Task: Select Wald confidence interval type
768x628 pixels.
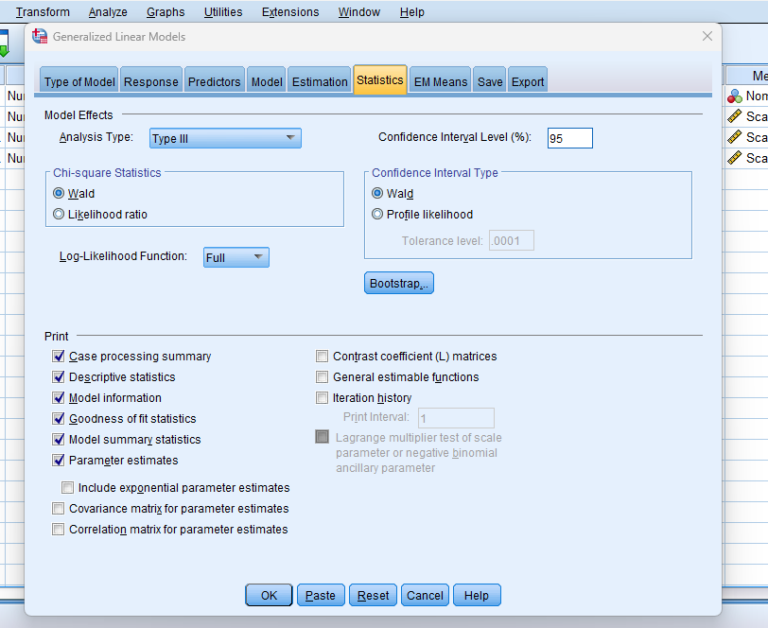Action: pos(377,193)
